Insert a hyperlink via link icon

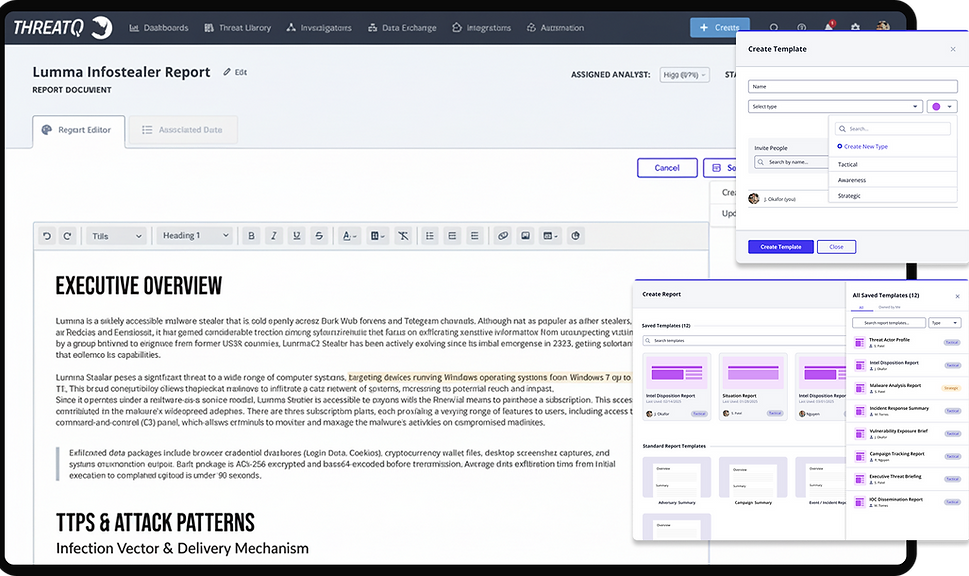coord(503,235)
